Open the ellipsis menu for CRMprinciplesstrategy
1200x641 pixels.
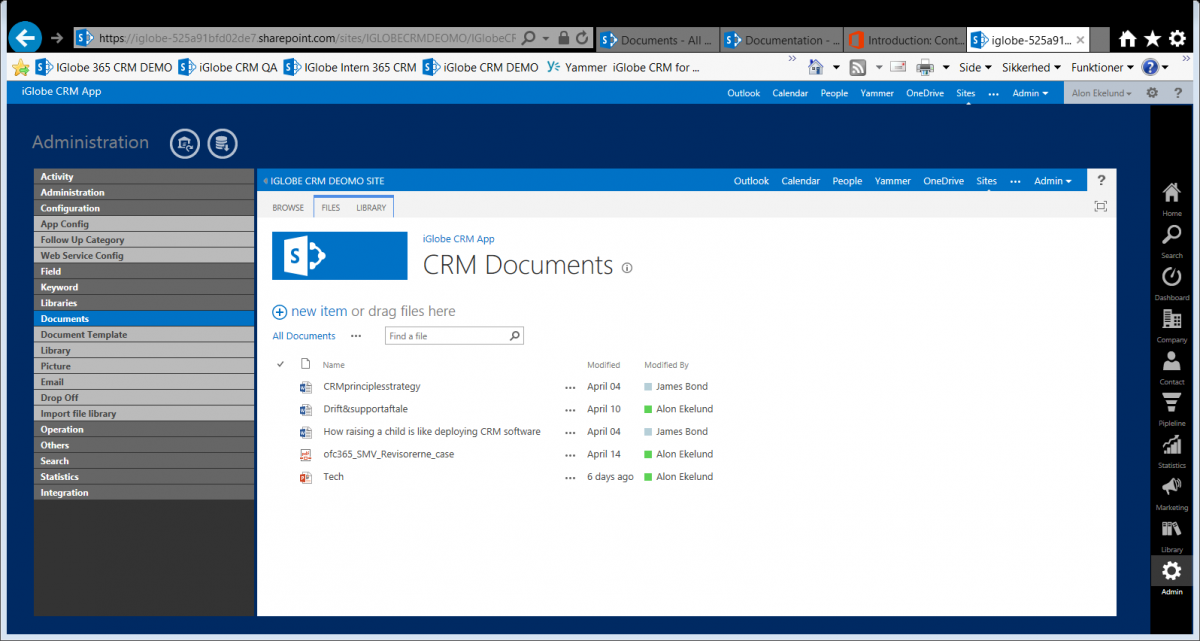pos(570,387)
